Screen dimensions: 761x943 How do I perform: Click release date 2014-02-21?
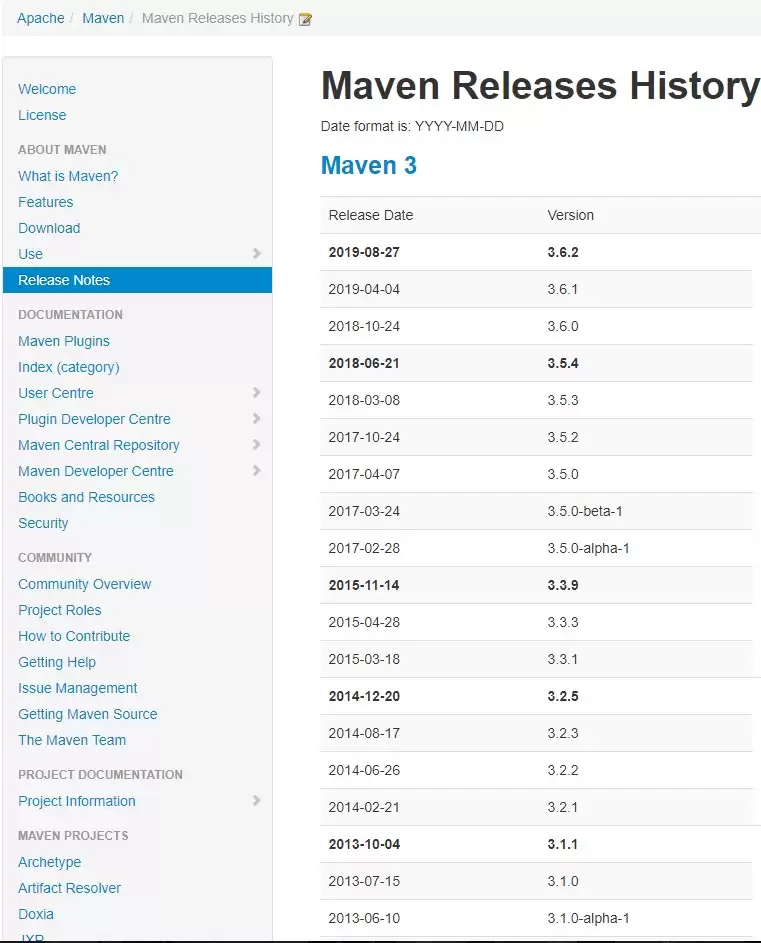click(x=364, y=807)
